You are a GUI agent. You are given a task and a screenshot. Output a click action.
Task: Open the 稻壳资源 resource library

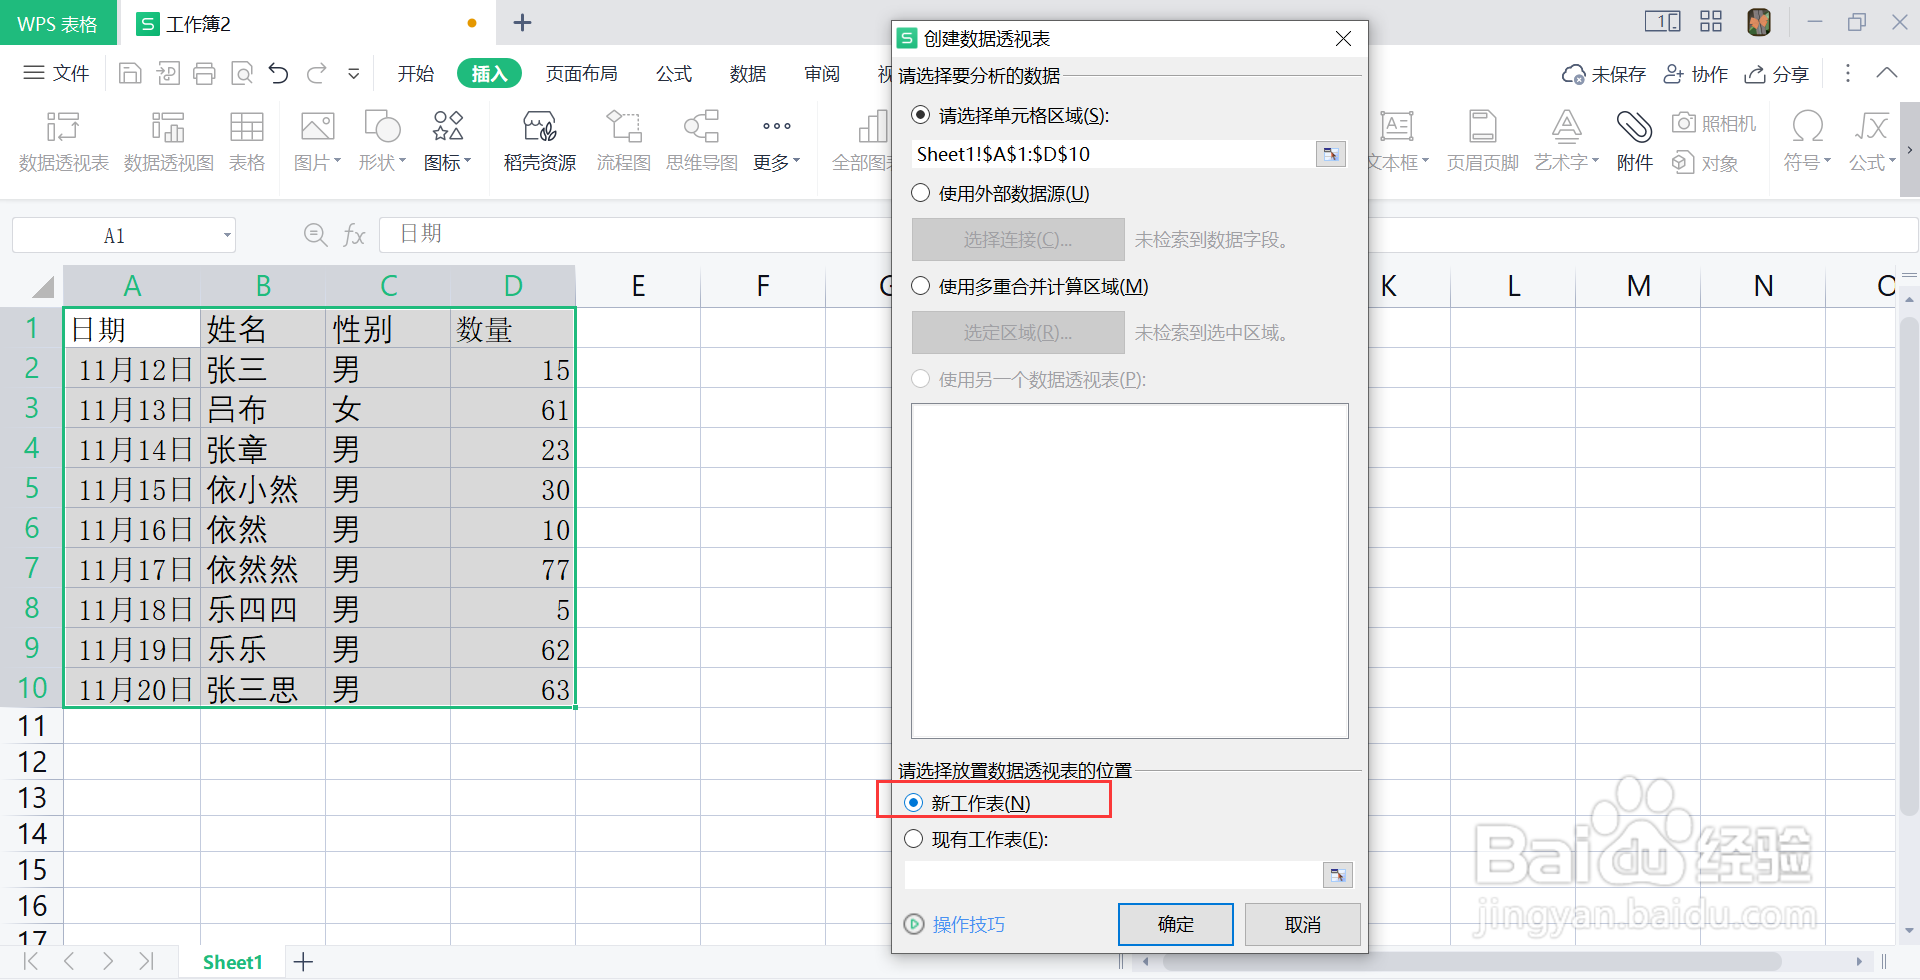[538, 140]
